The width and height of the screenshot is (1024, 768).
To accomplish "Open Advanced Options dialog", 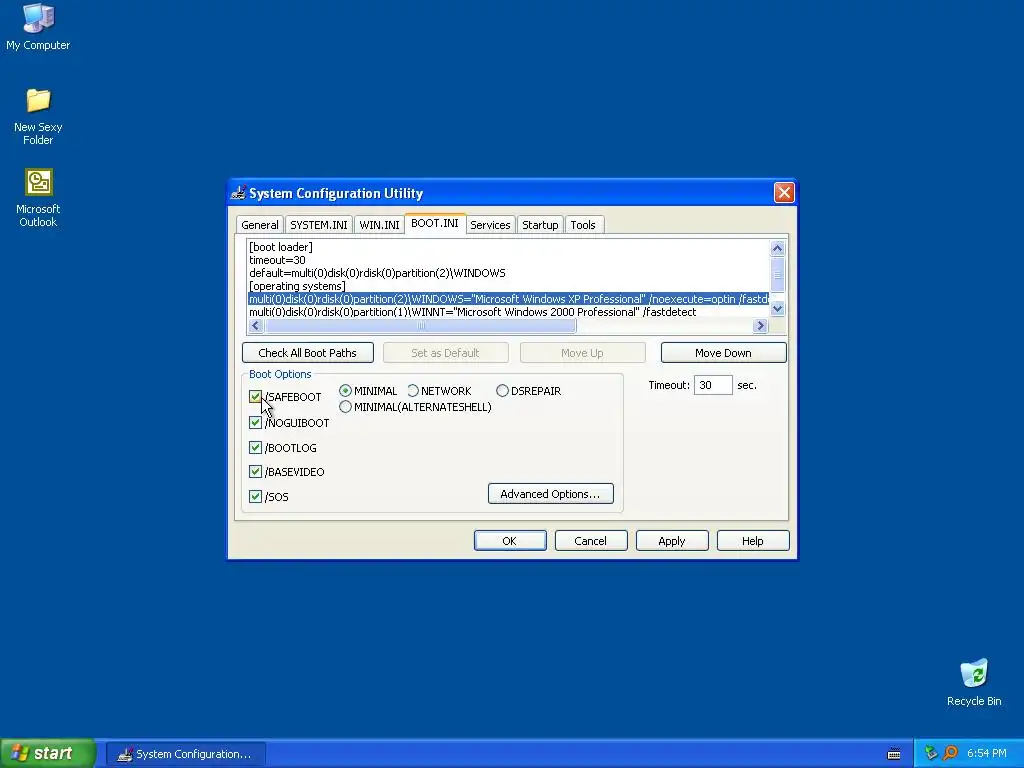I will (x=550, y=494).
